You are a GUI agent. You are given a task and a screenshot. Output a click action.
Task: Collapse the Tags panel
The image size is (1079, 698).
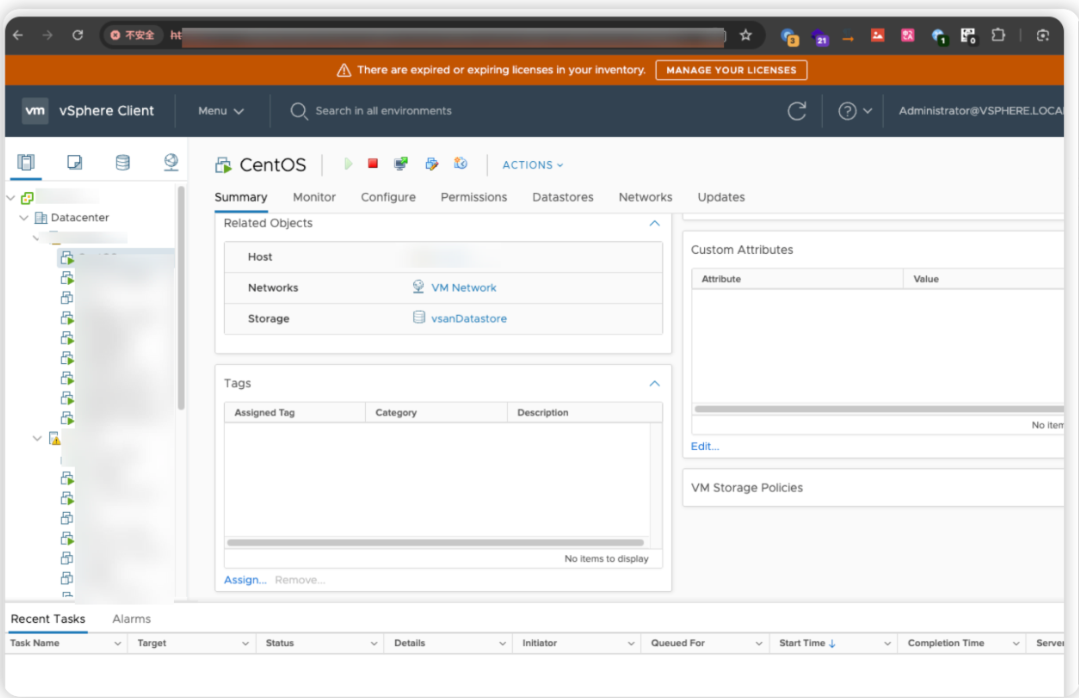pos(654,383)
